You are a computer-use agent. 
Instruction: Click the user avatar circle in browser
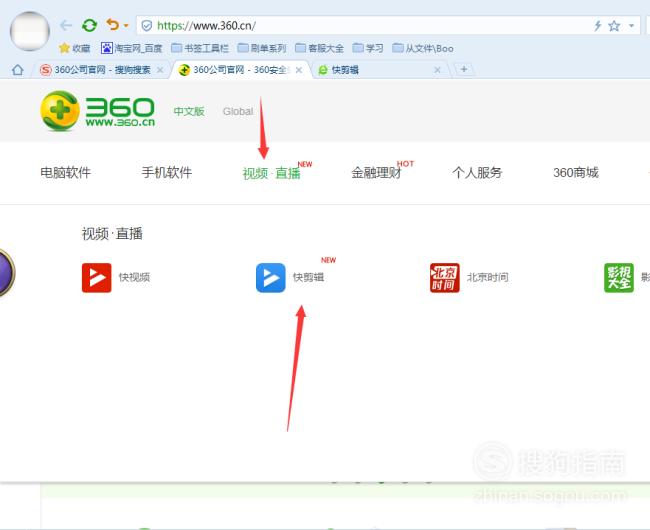tap(30, 31)
